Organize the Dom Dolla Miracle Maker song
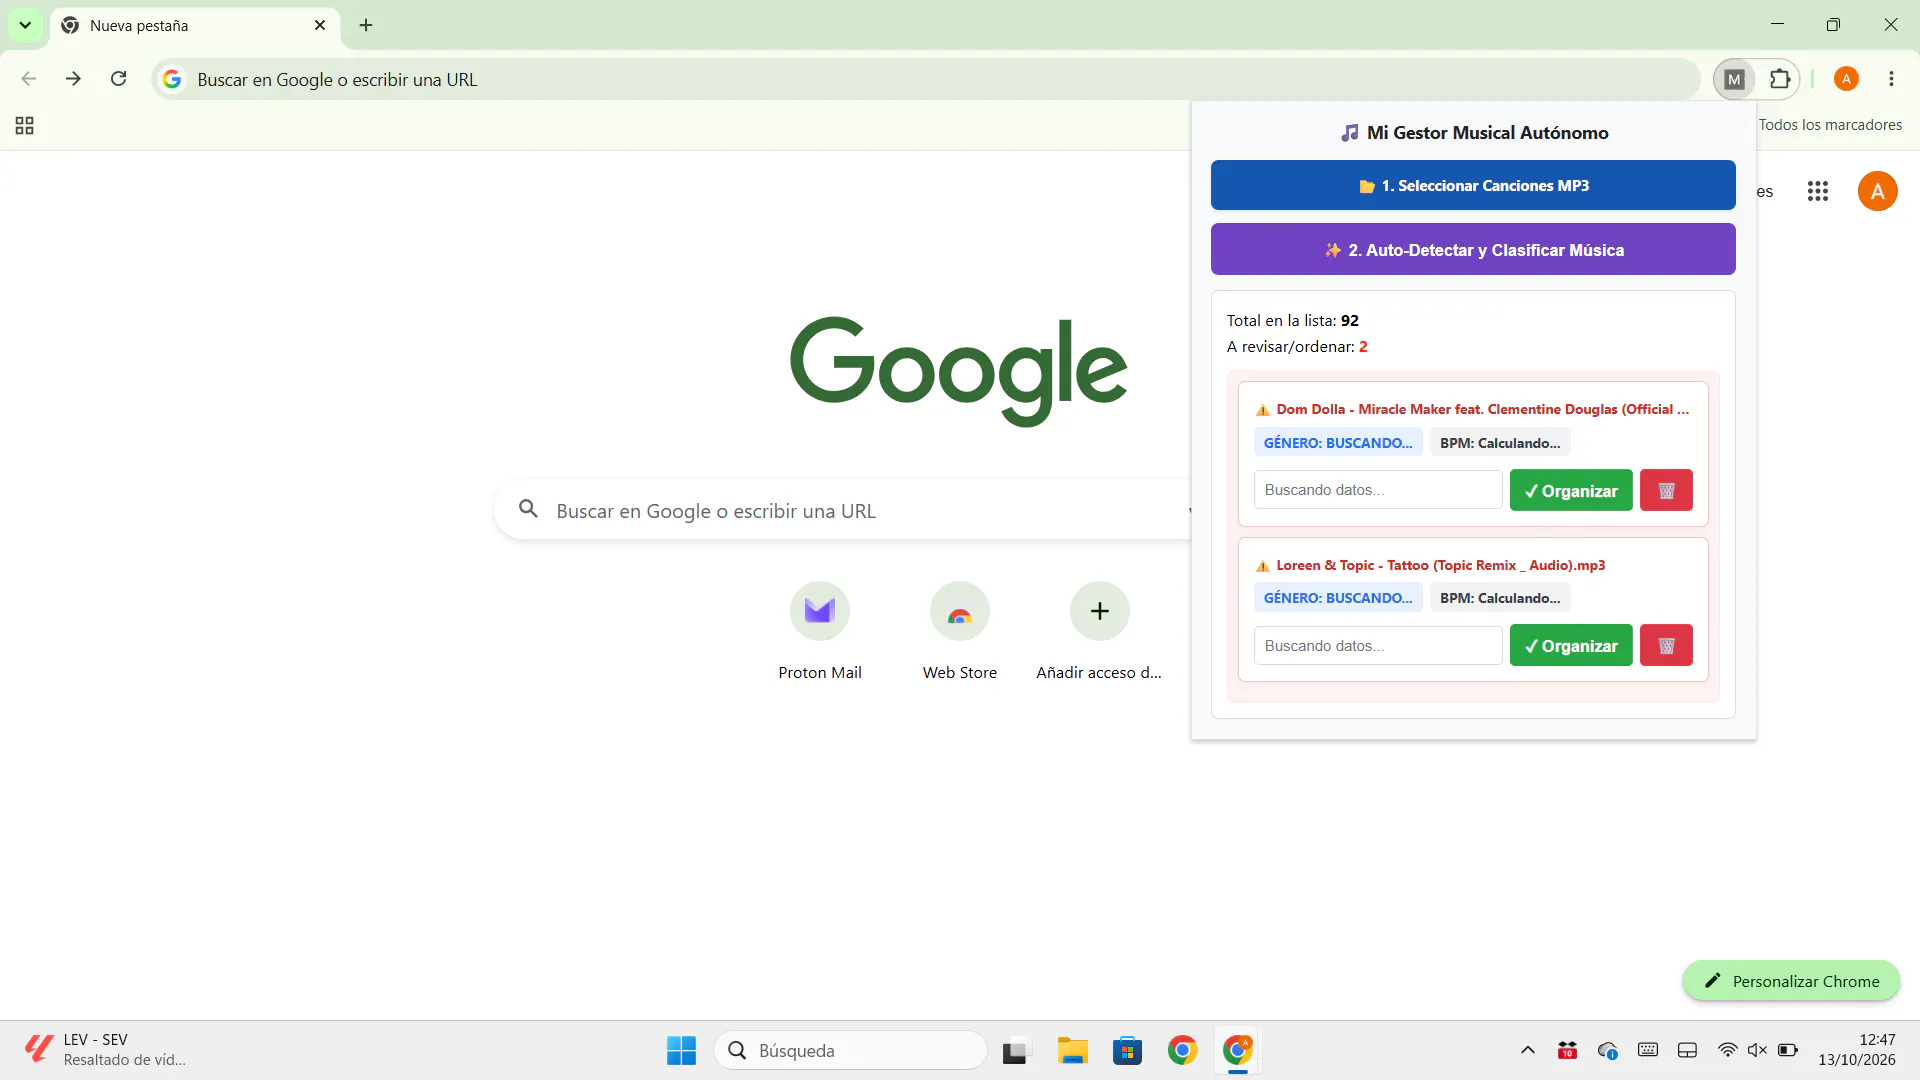Screen dimensions: 1920x1080 (x=1571, y=490)
